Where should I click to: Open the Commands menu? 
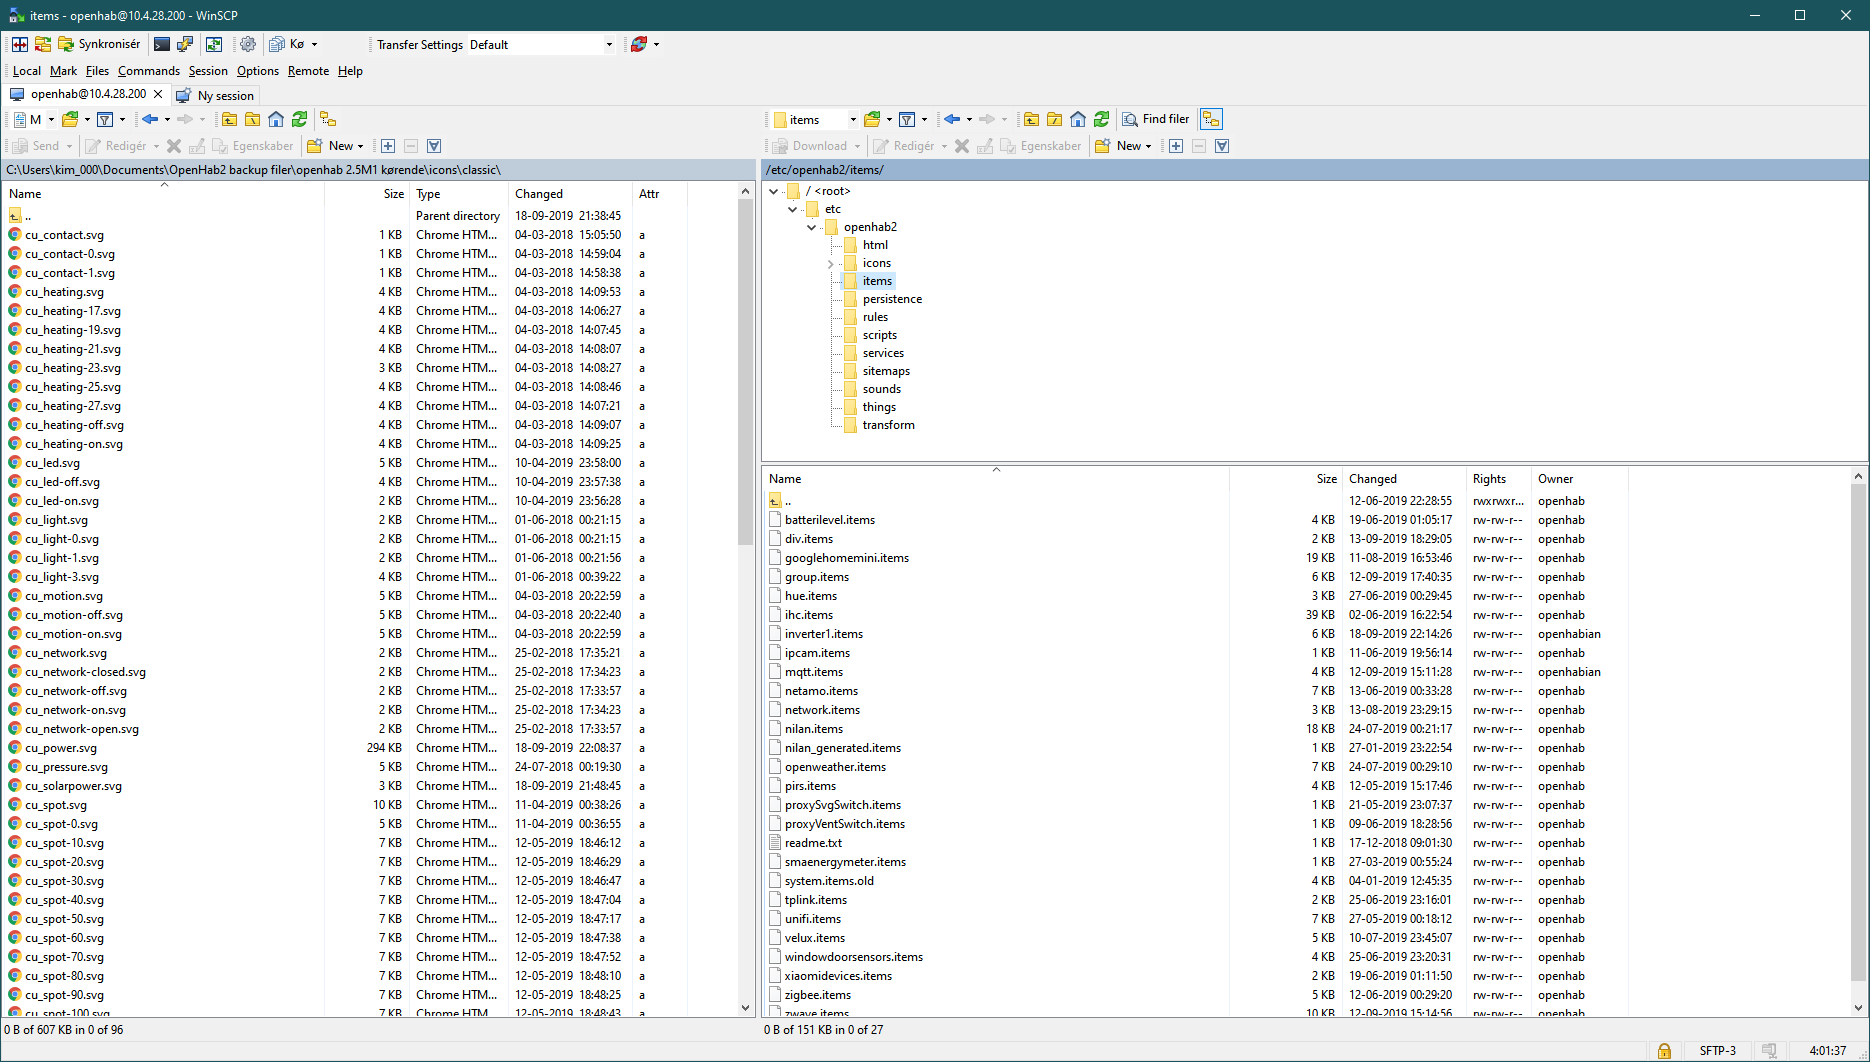coord(148,71)
